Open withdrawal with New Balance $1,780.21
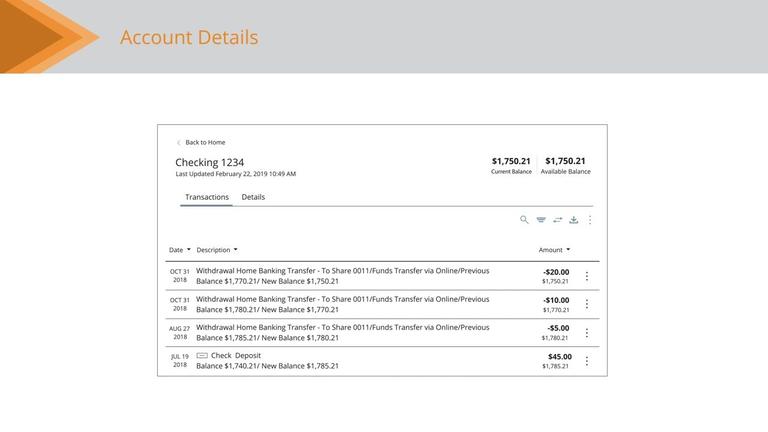The height and width of the screenshot is (432, 768). 342,333
